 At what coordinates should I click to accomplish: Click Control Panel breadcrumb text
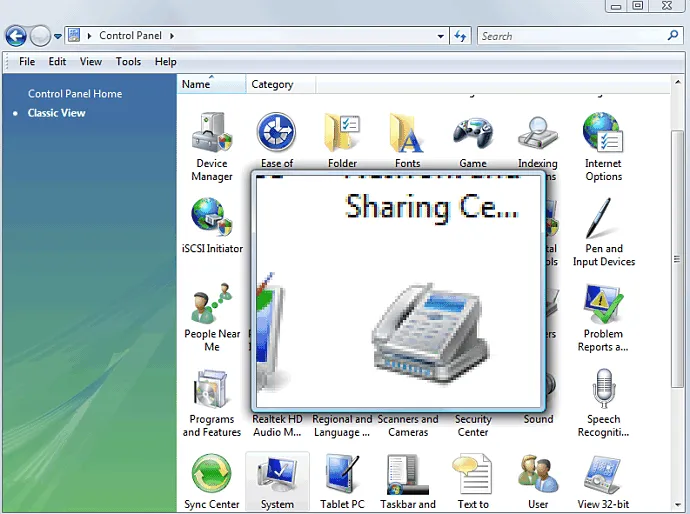[x=130, y=36]
